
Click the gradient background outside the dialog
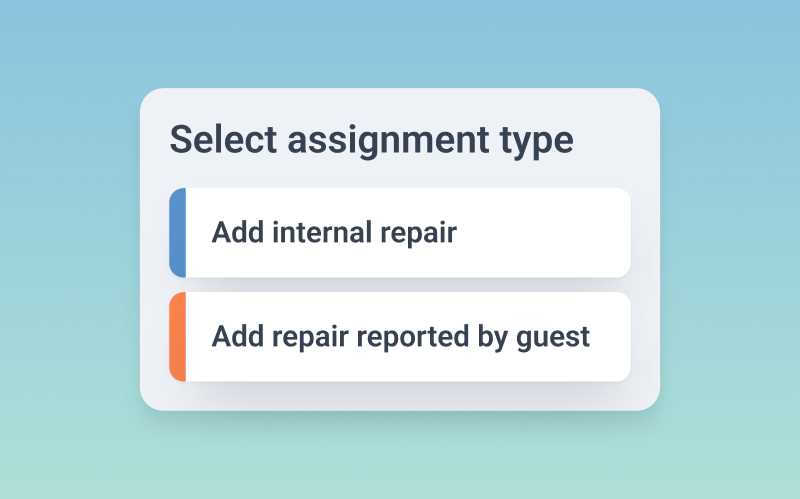[x=70, y=250]
